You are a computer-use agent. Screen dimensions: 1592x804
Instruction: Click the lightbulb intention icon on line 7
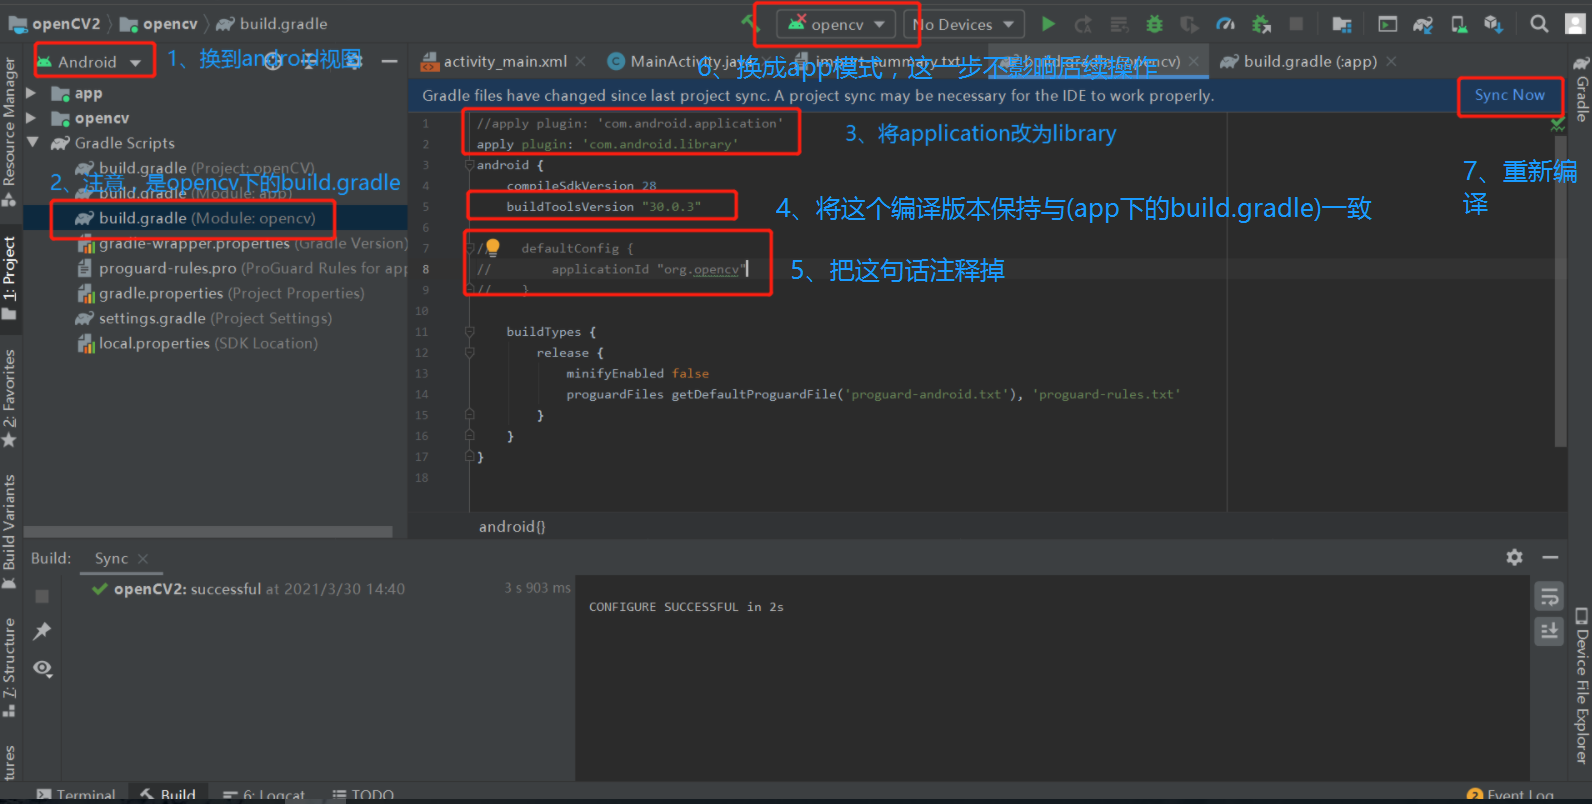pyautogui.click(x=492, y=247)
